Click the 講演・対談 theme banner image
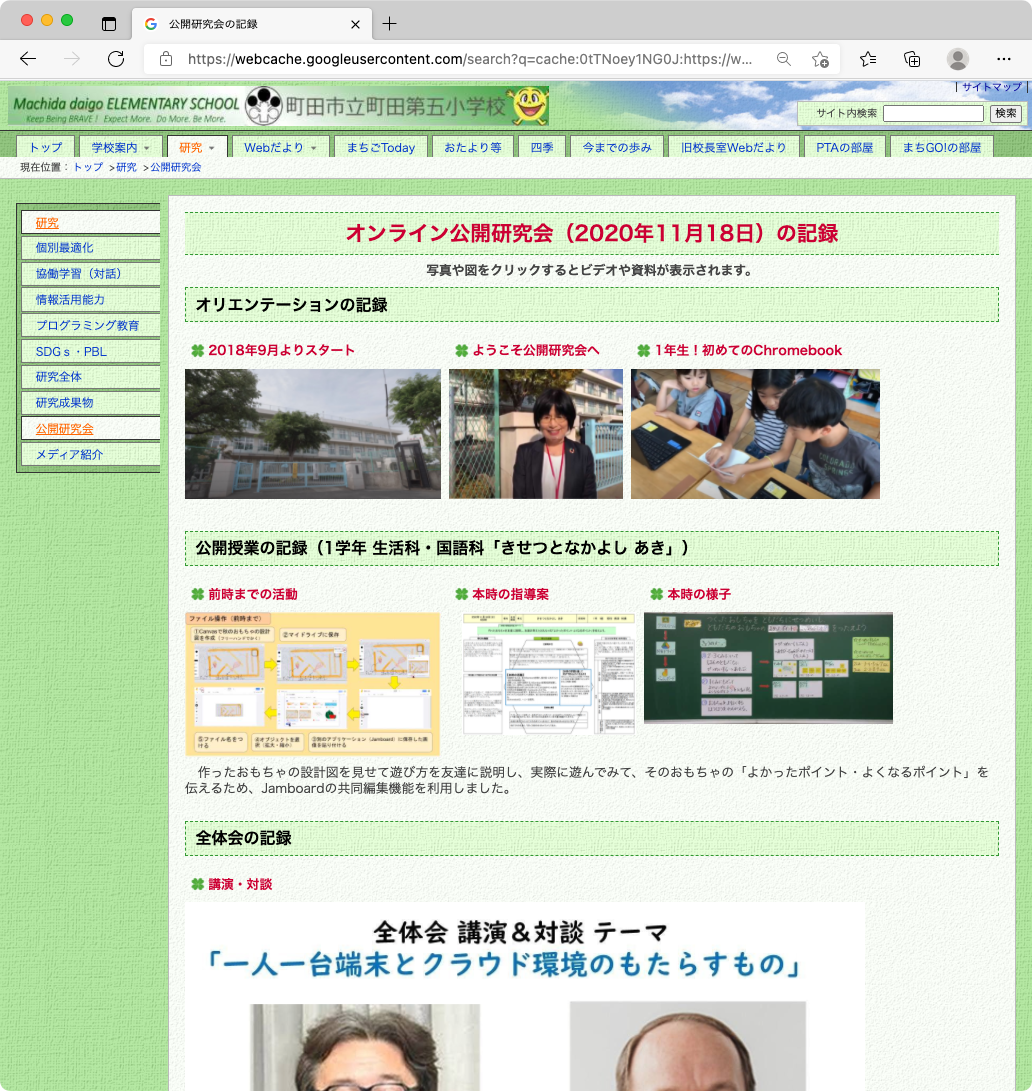This screenshot has width=1032, height=1091. 525,996
